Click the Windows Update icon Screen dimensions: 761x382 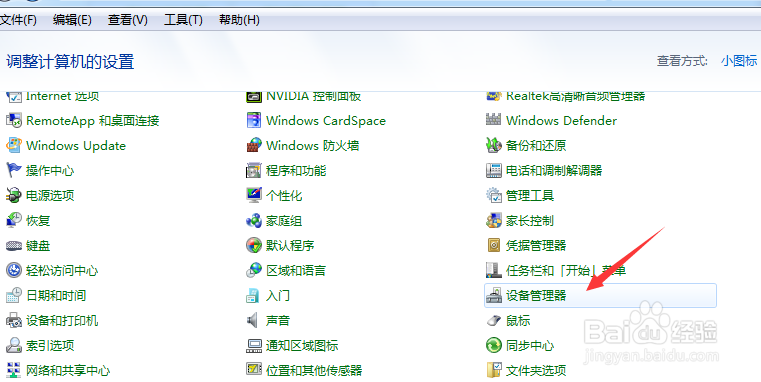click(x=14, y=146)
